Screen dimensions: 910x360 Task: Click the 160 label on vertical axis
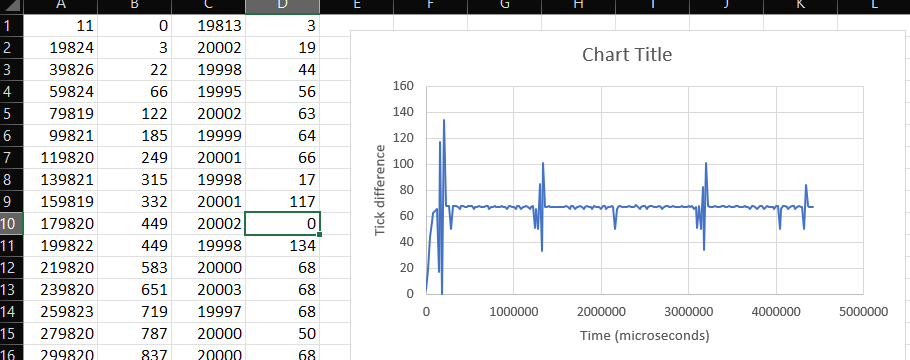click(x=403, y=86)
